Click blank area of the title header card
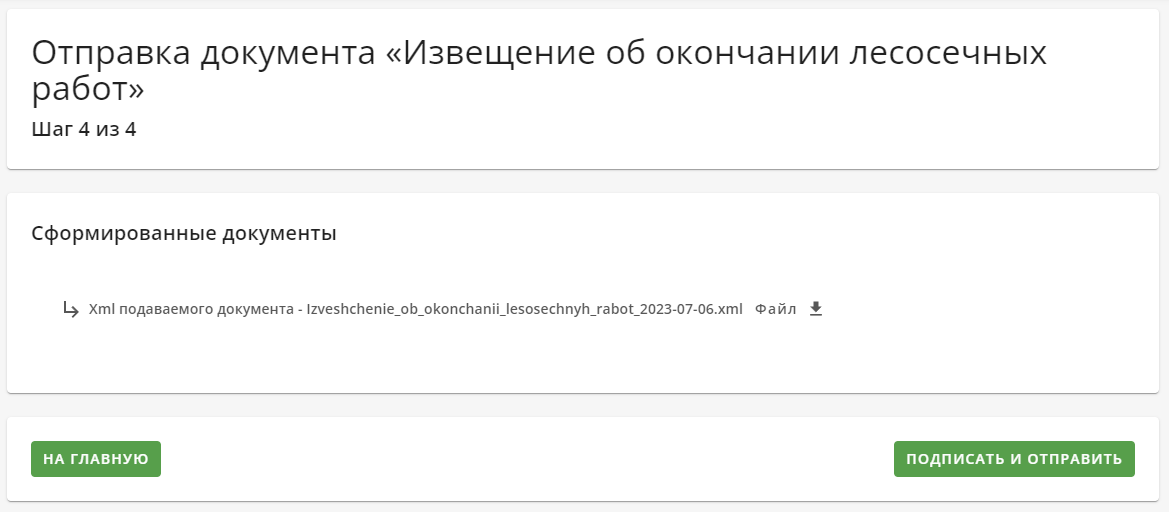This screenshot has width=1169, height=512. click(x=671, y=134)
